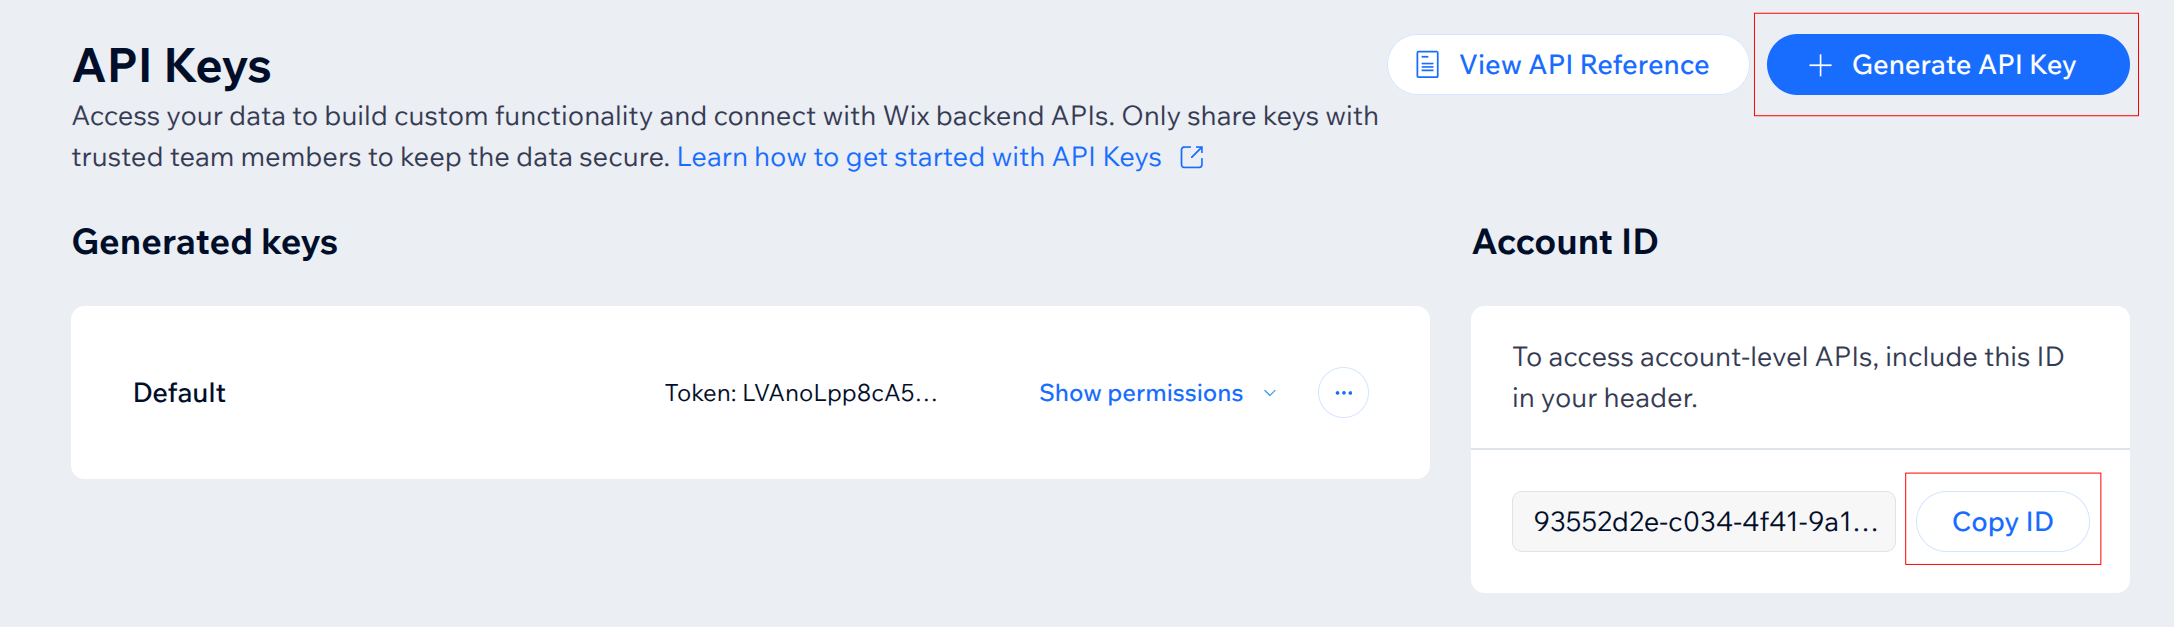Screen dimensions: 2174x627
Task: Click the token text starting with LVAnoLpp8cA5
Action: click(x=803, y=393)
